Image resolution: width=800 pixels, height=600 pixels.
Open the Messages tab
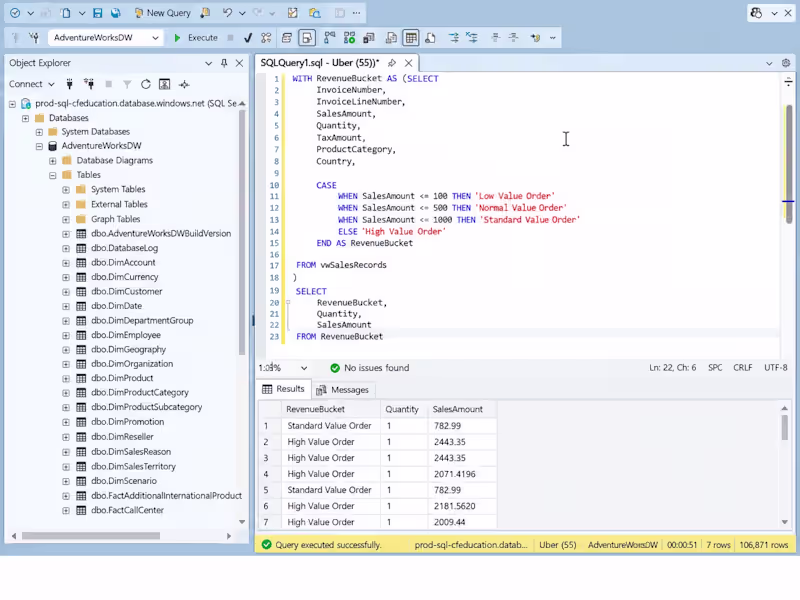[342, 390]
